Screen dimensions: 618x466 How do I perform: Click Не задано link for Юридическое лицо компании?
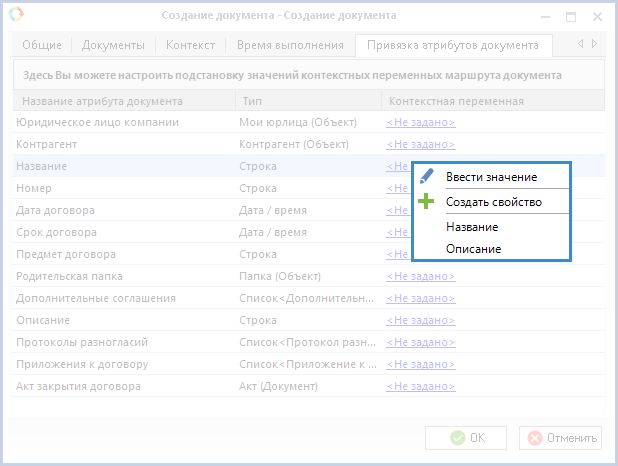(420, 122)
